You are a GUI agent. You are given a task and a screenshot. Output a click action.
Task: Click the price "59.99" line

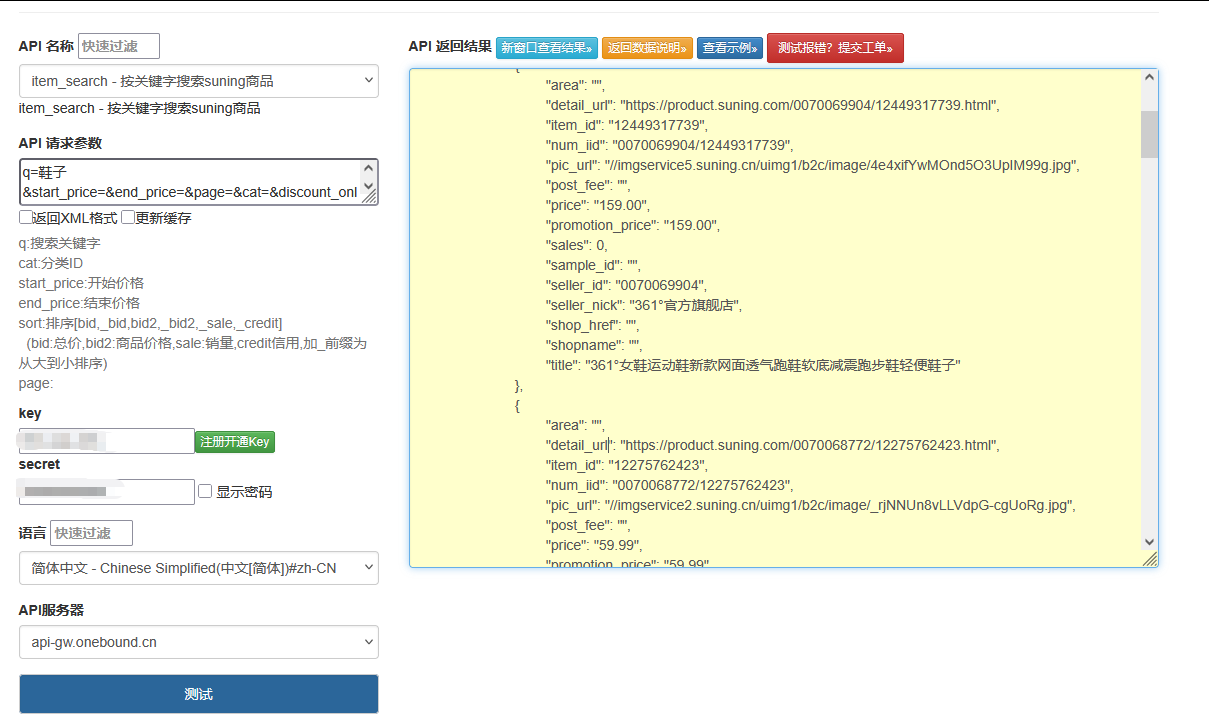(594, 545)
